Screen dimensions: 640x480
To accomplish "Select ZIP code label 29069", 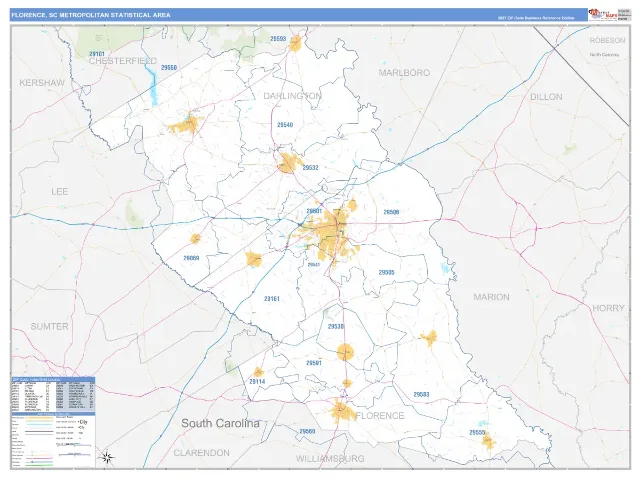I will [191, 258].
